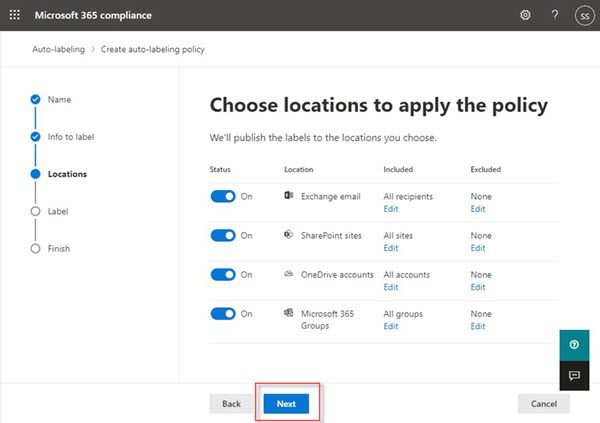Click the 'All recipients' text
The image size is (600, 423).
408,196
